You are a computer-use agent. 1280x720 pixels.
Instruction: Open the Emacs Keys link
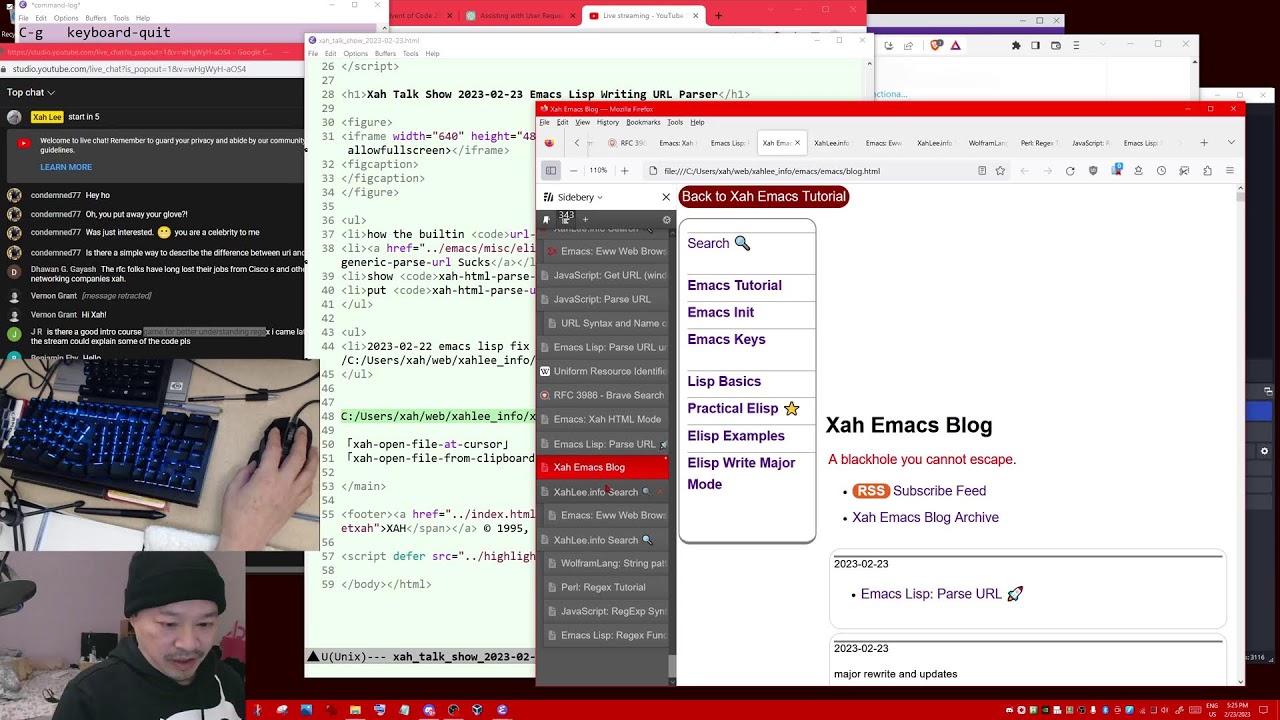726,339
